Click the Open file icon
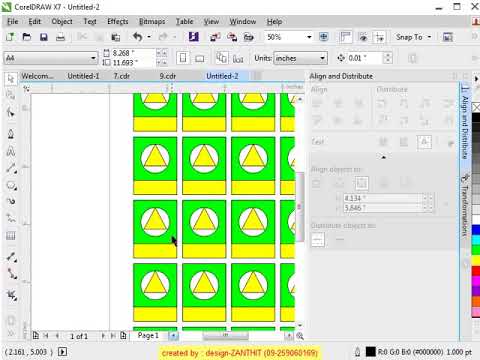This screenshot has width=480, height=360. point(27,37)
